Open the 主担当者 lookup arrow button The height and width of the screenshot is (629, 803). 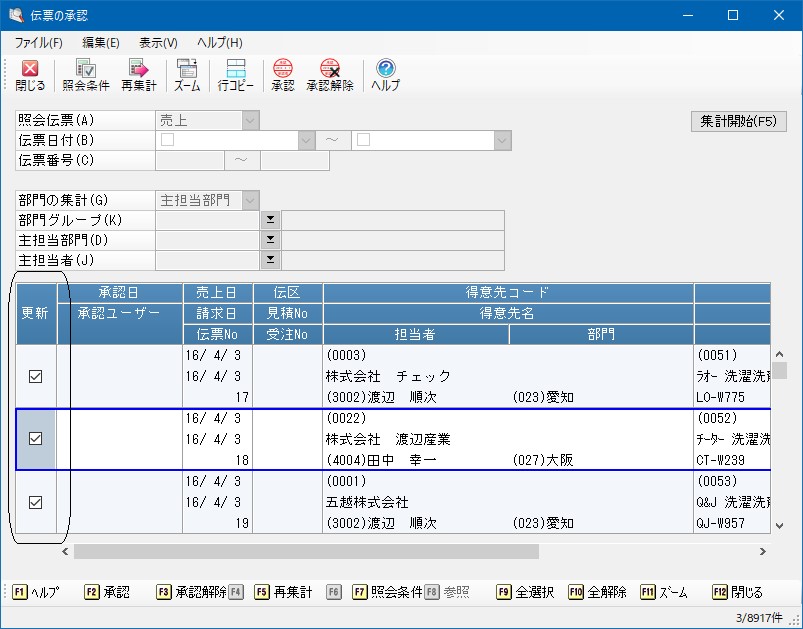[x=270, y=260]
